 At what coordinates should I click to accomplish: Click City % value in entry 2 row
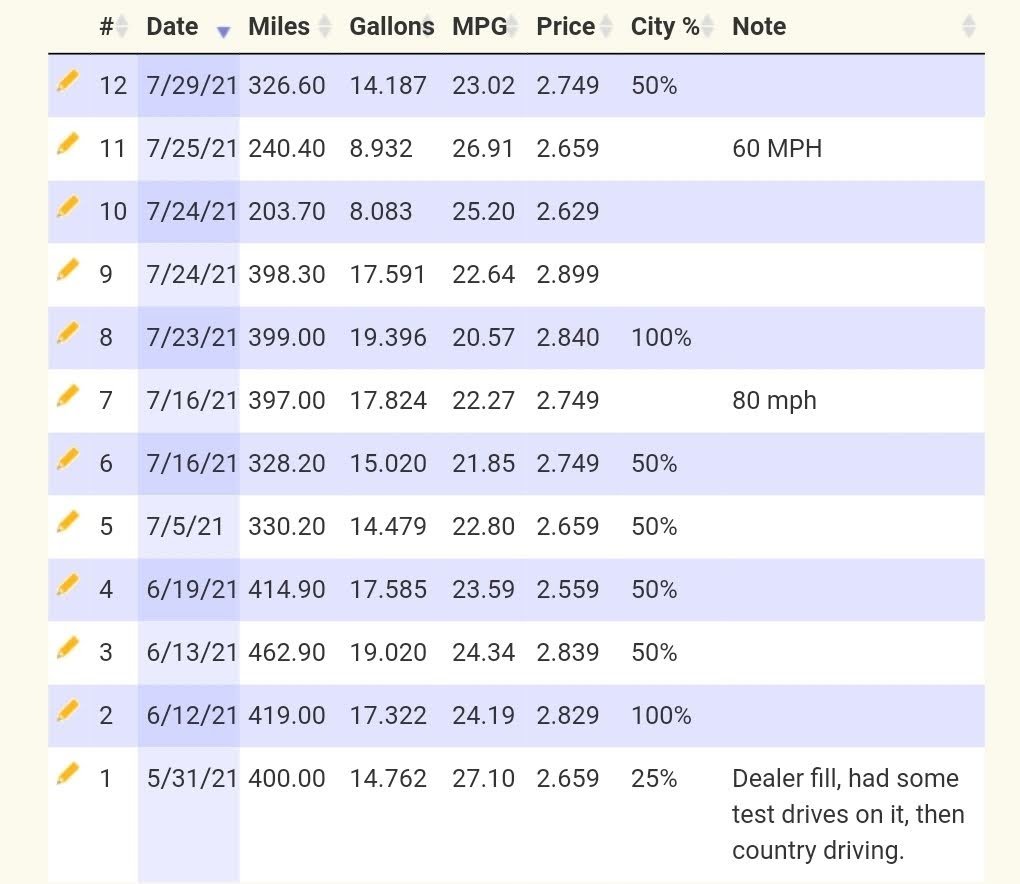pyautogui.click(x=661, y=716)
